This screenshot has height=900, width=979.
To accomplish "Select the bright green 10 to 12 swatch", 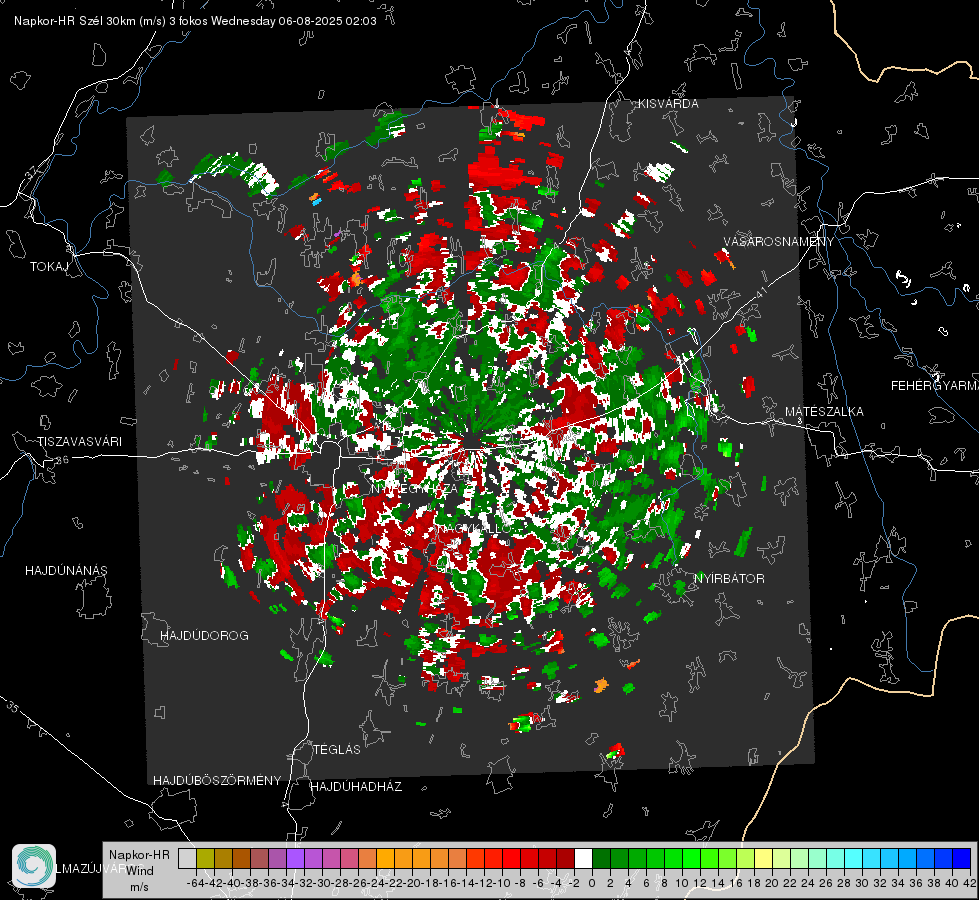I will point(692,858).
